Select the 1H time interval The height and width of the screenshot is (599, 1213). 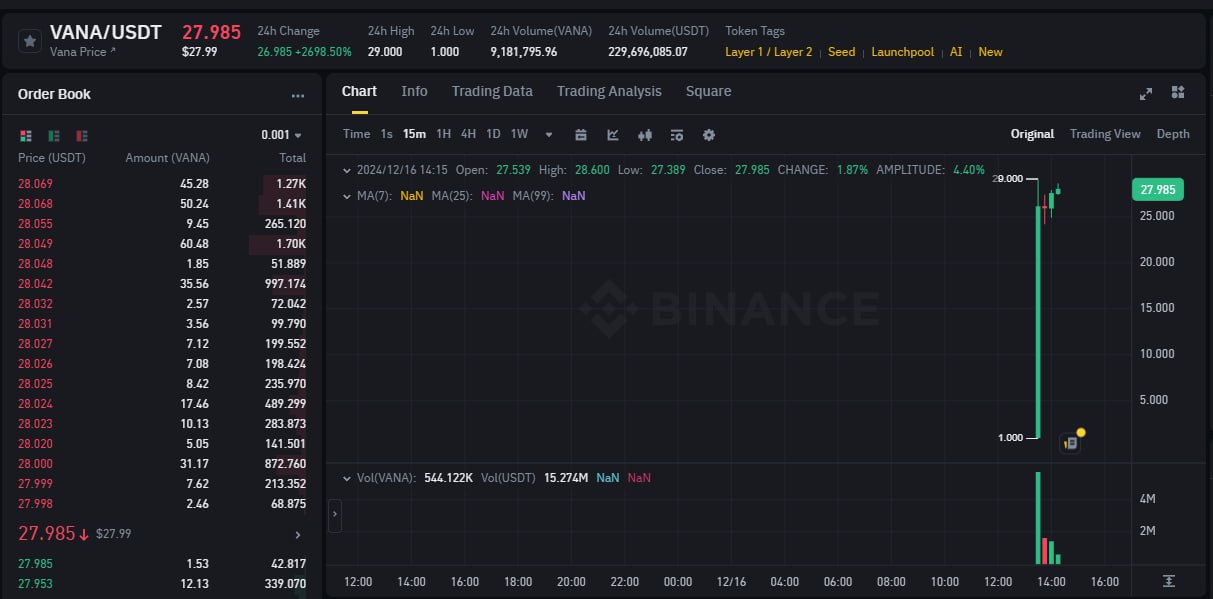(x=443, y=134)
